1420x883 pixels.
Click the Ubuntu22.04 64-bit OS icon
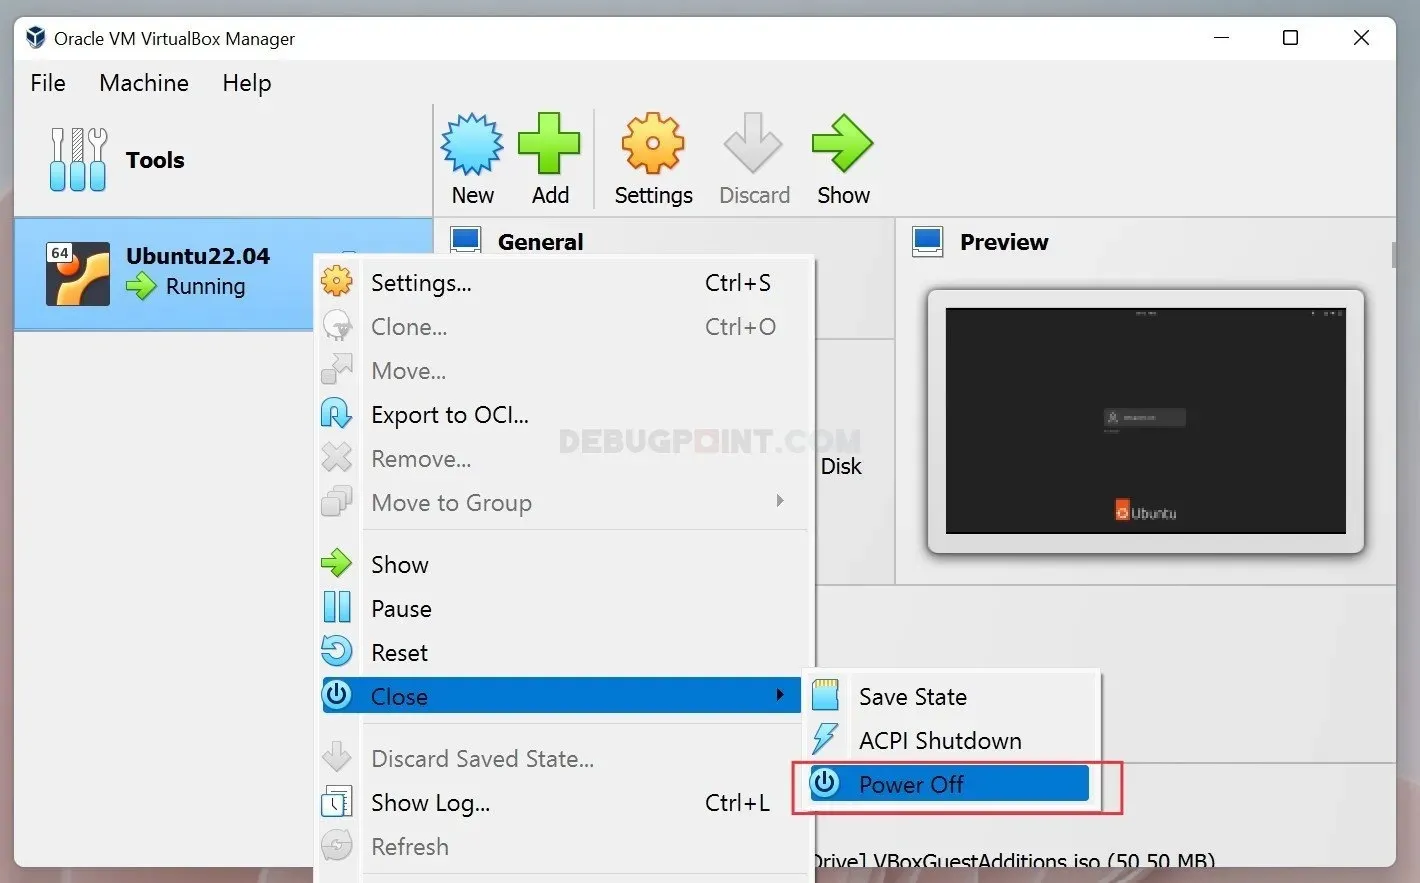pos(78,273)
